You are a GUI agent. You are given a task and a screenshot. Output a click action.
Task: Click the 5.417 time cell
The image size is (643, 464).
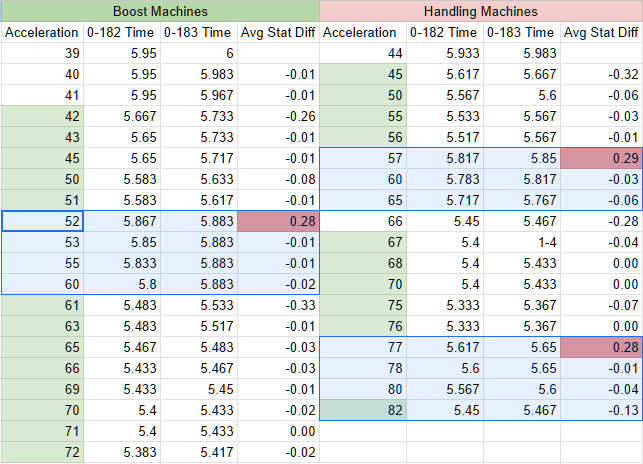(199, 452)
